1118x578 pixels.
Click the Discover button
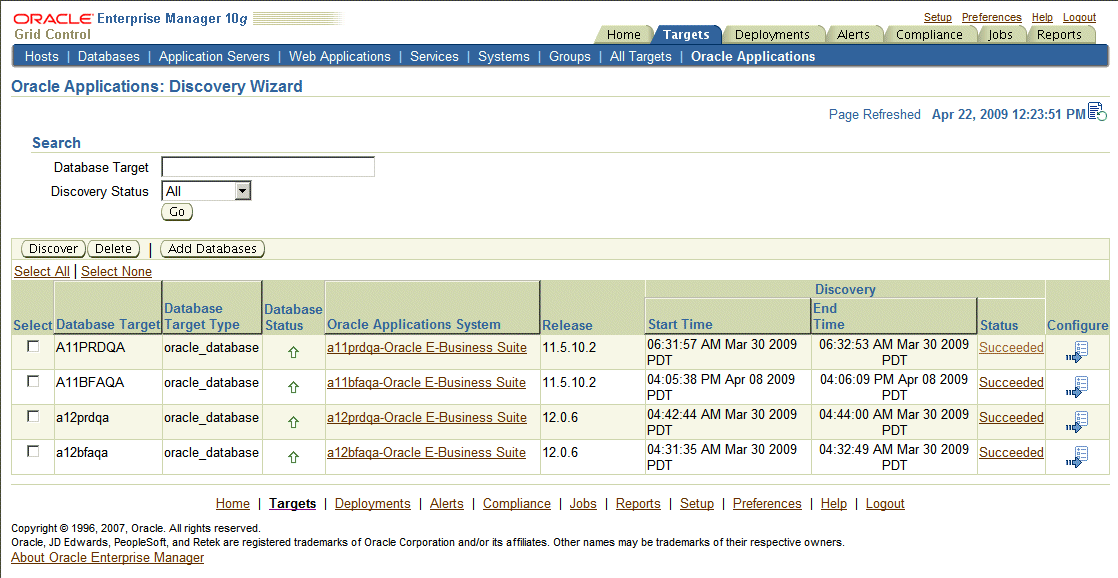(x=53, y=249)
